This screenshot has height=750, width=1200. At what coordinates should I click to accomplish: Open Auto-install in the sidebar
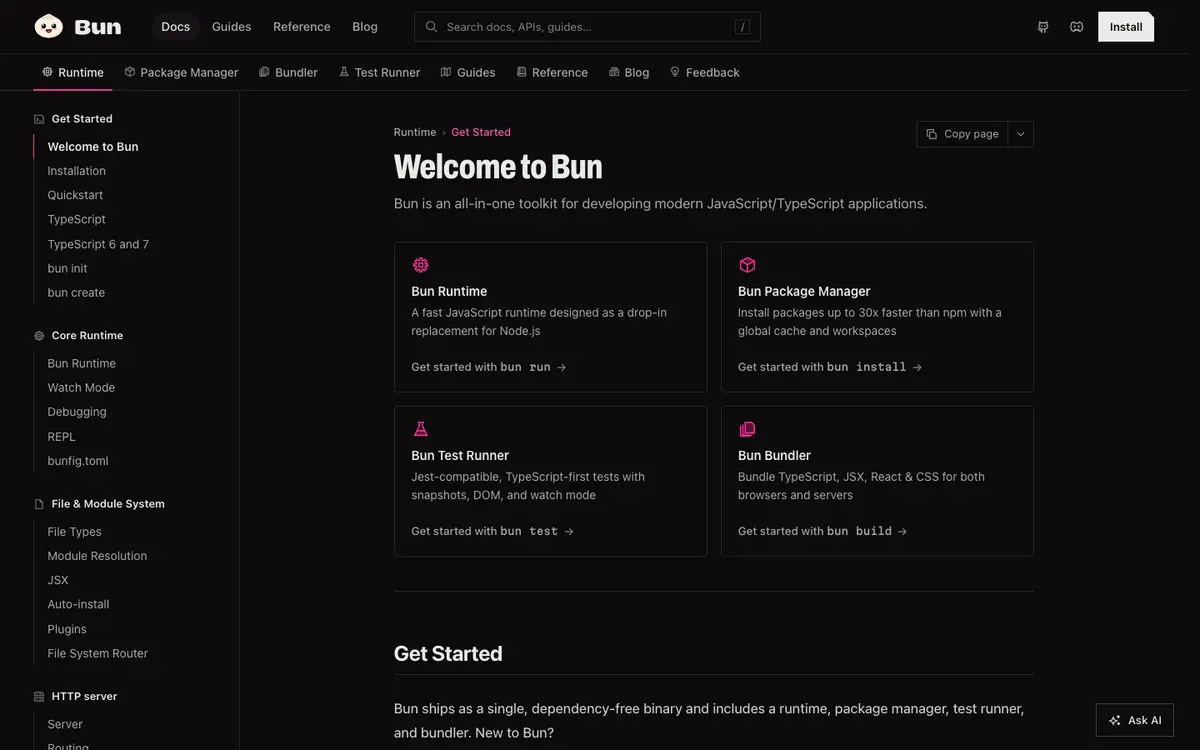pyautogui.click(x=78, y=605)
